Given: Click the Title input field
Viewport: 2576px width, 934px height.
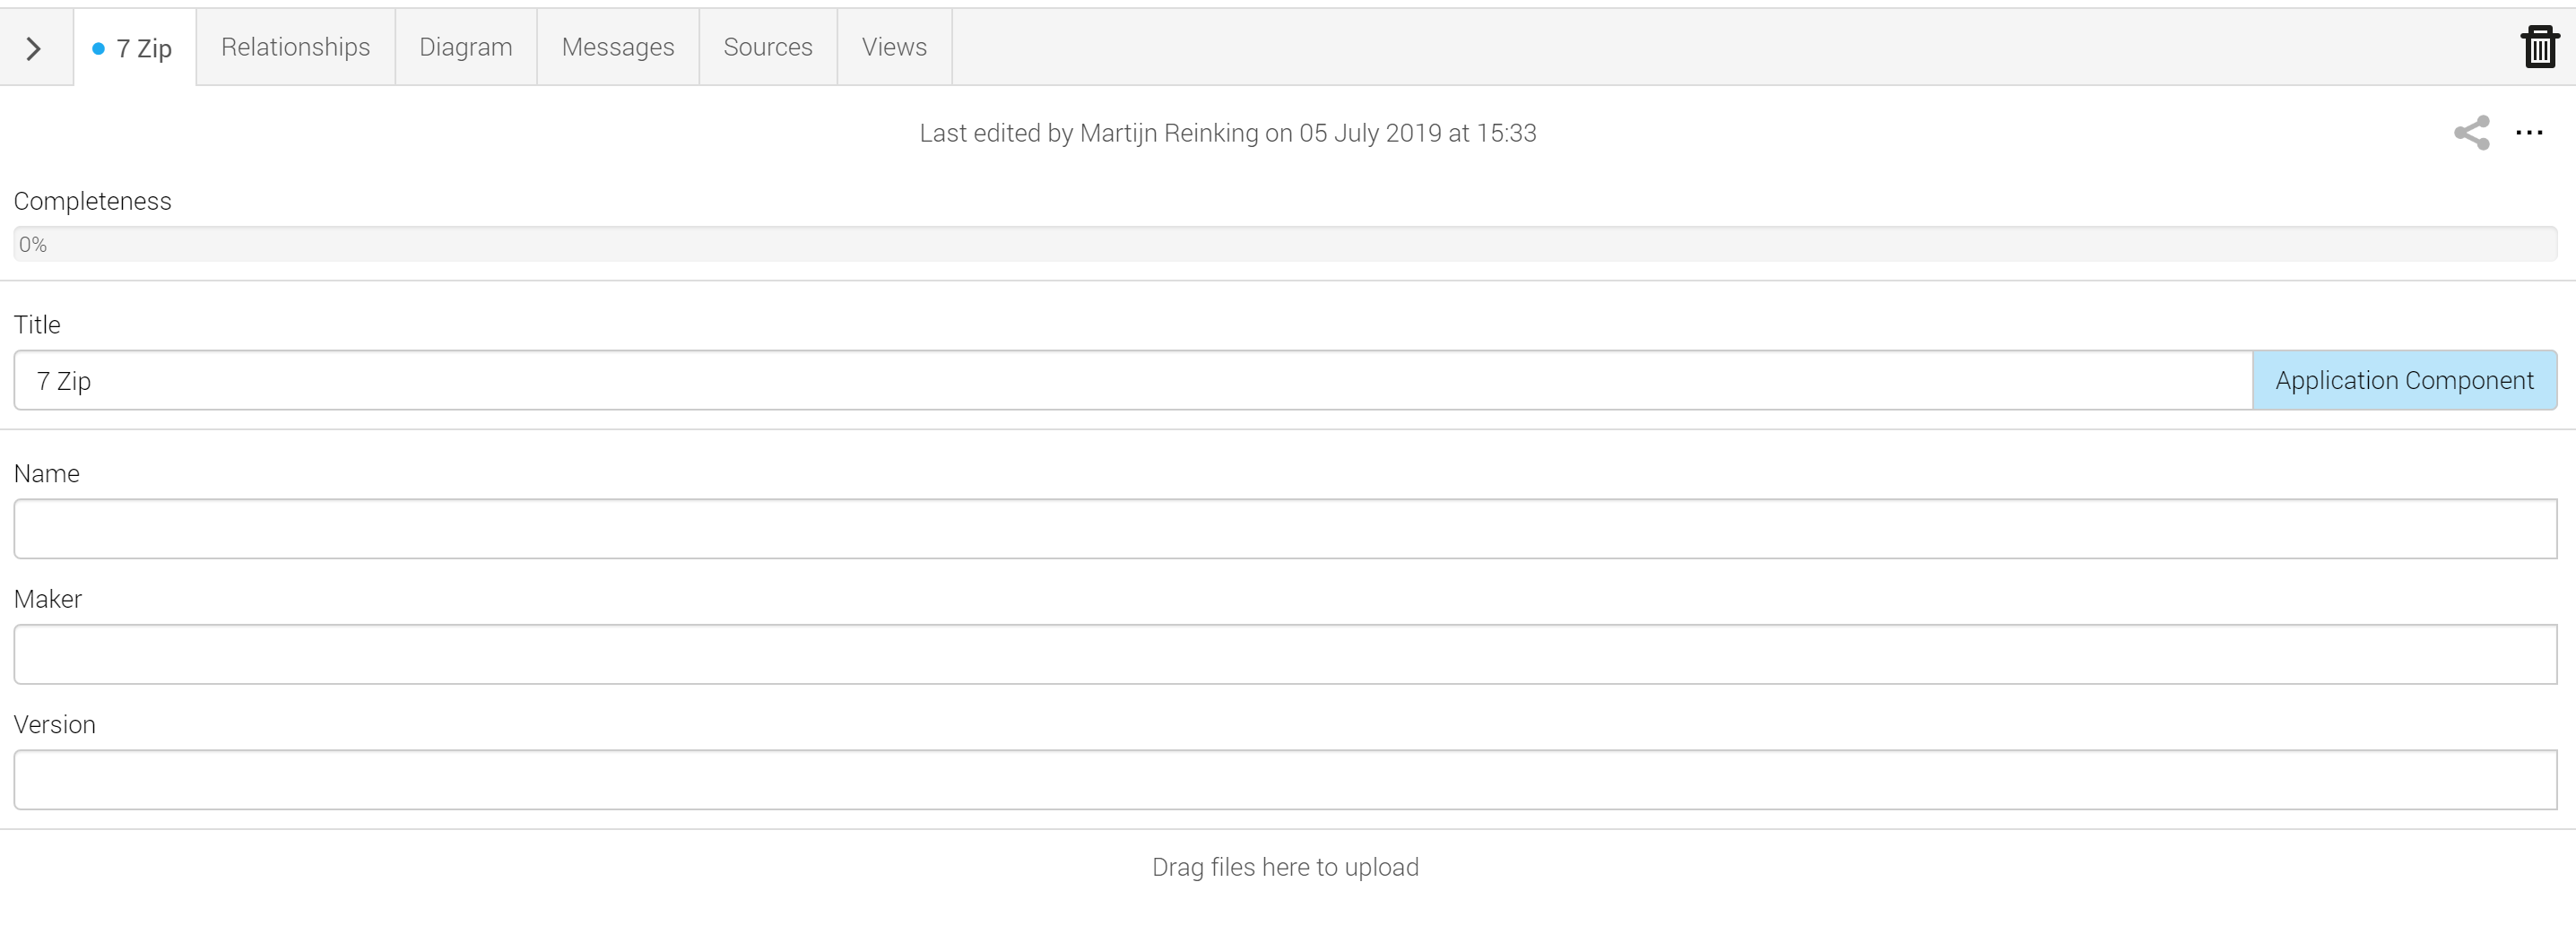Looking at the screenshot, I should (x=1133, y=380).
